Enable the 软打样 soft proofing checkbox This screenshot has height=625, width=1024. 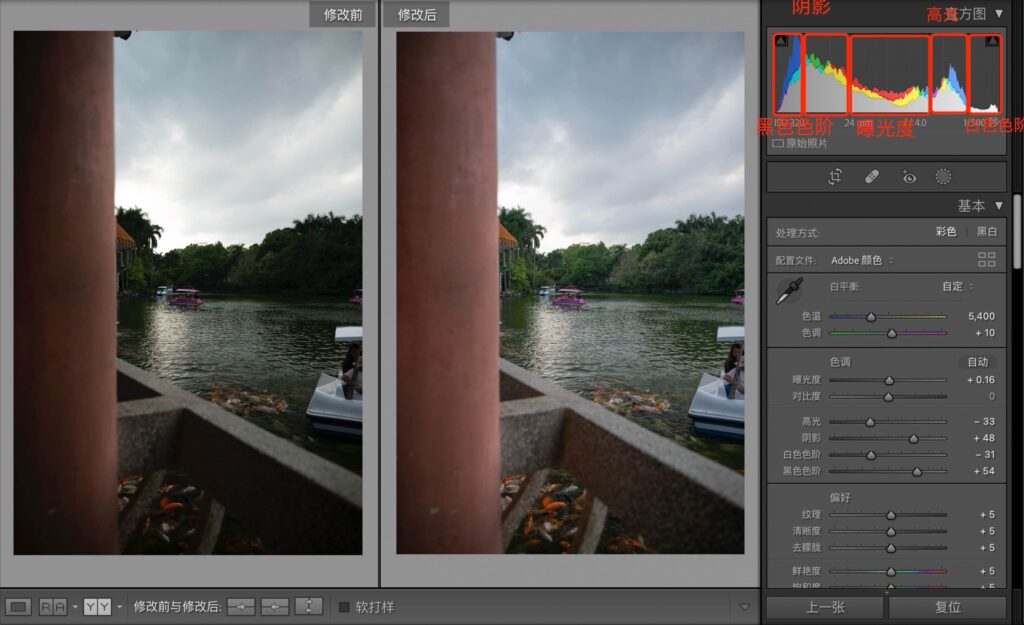tap(344, 607)
